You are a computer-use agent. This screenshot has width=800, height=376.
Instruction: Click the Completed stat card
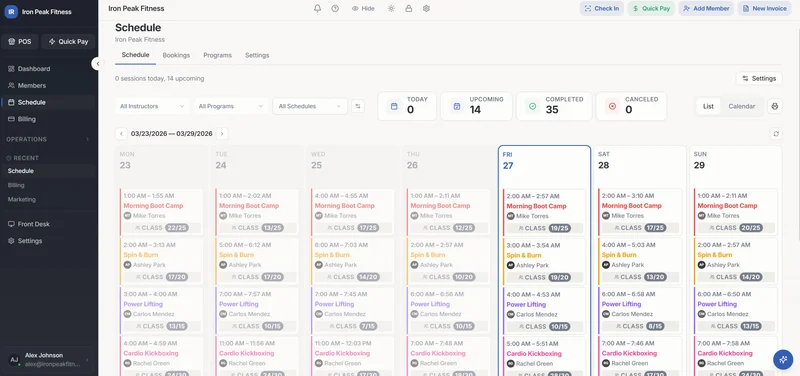coord(554,106)
